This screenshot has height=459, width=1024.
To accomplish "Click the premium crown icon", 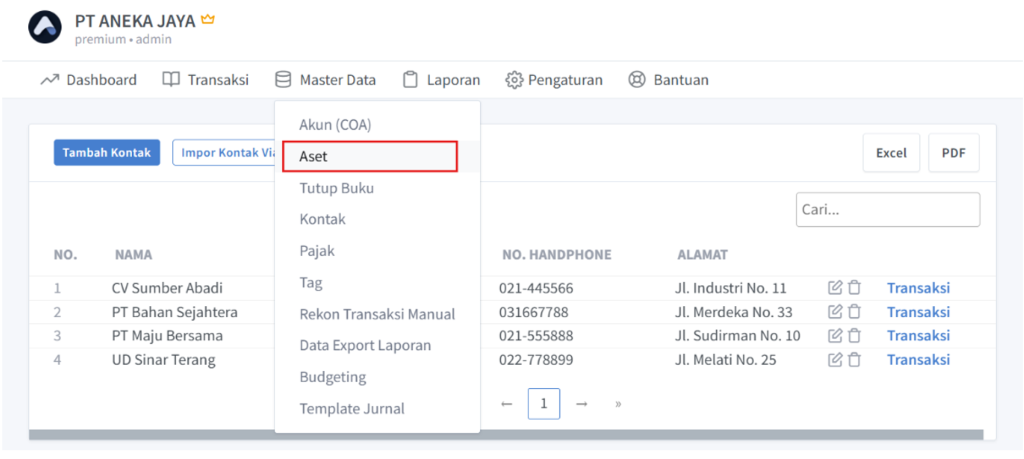I will [208, 20].
